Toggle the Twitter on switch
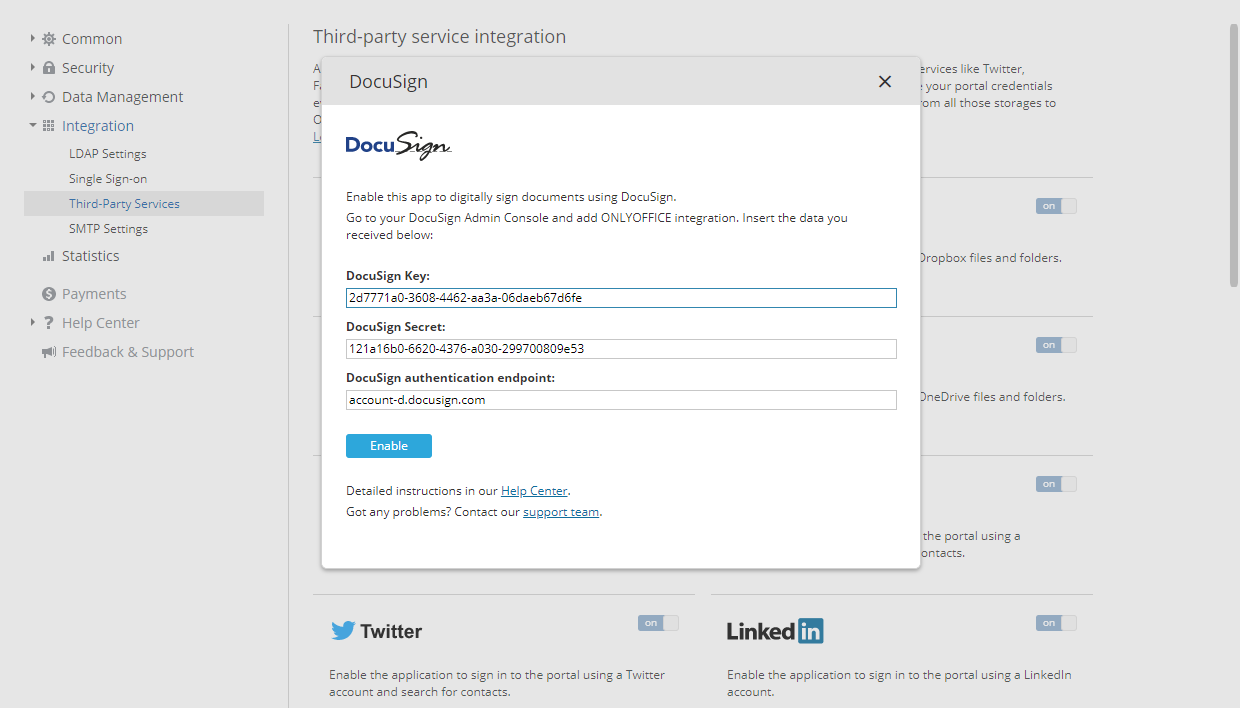Screen dimensions: 1240x708 pyautogui.click(x=658, y=623)
